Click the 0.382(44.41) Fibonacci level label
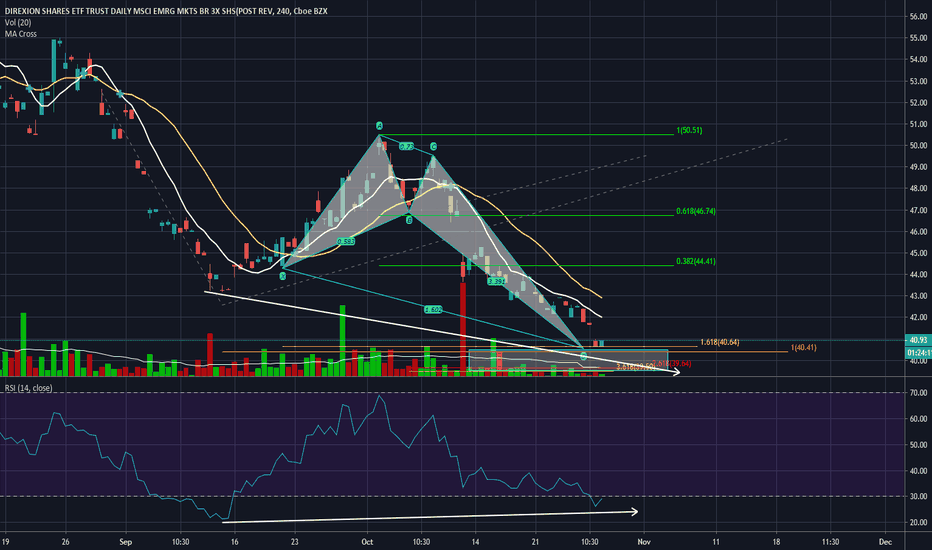Viewport: 932px width, 550px height. 695,261
